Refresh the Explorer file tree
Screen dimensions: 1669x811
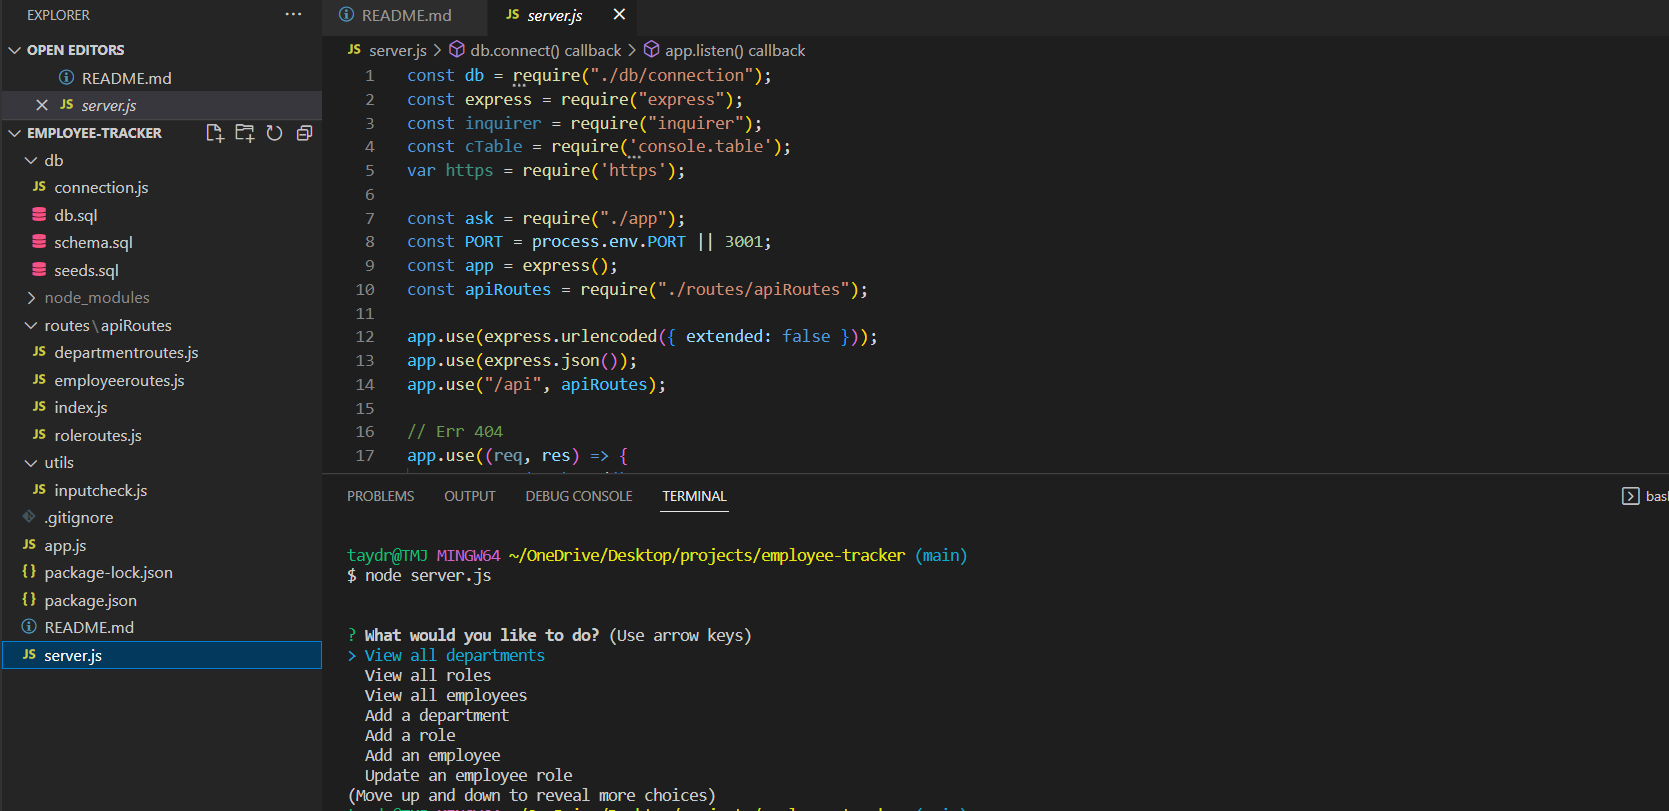pyautogui.click(x=274, y=133)
